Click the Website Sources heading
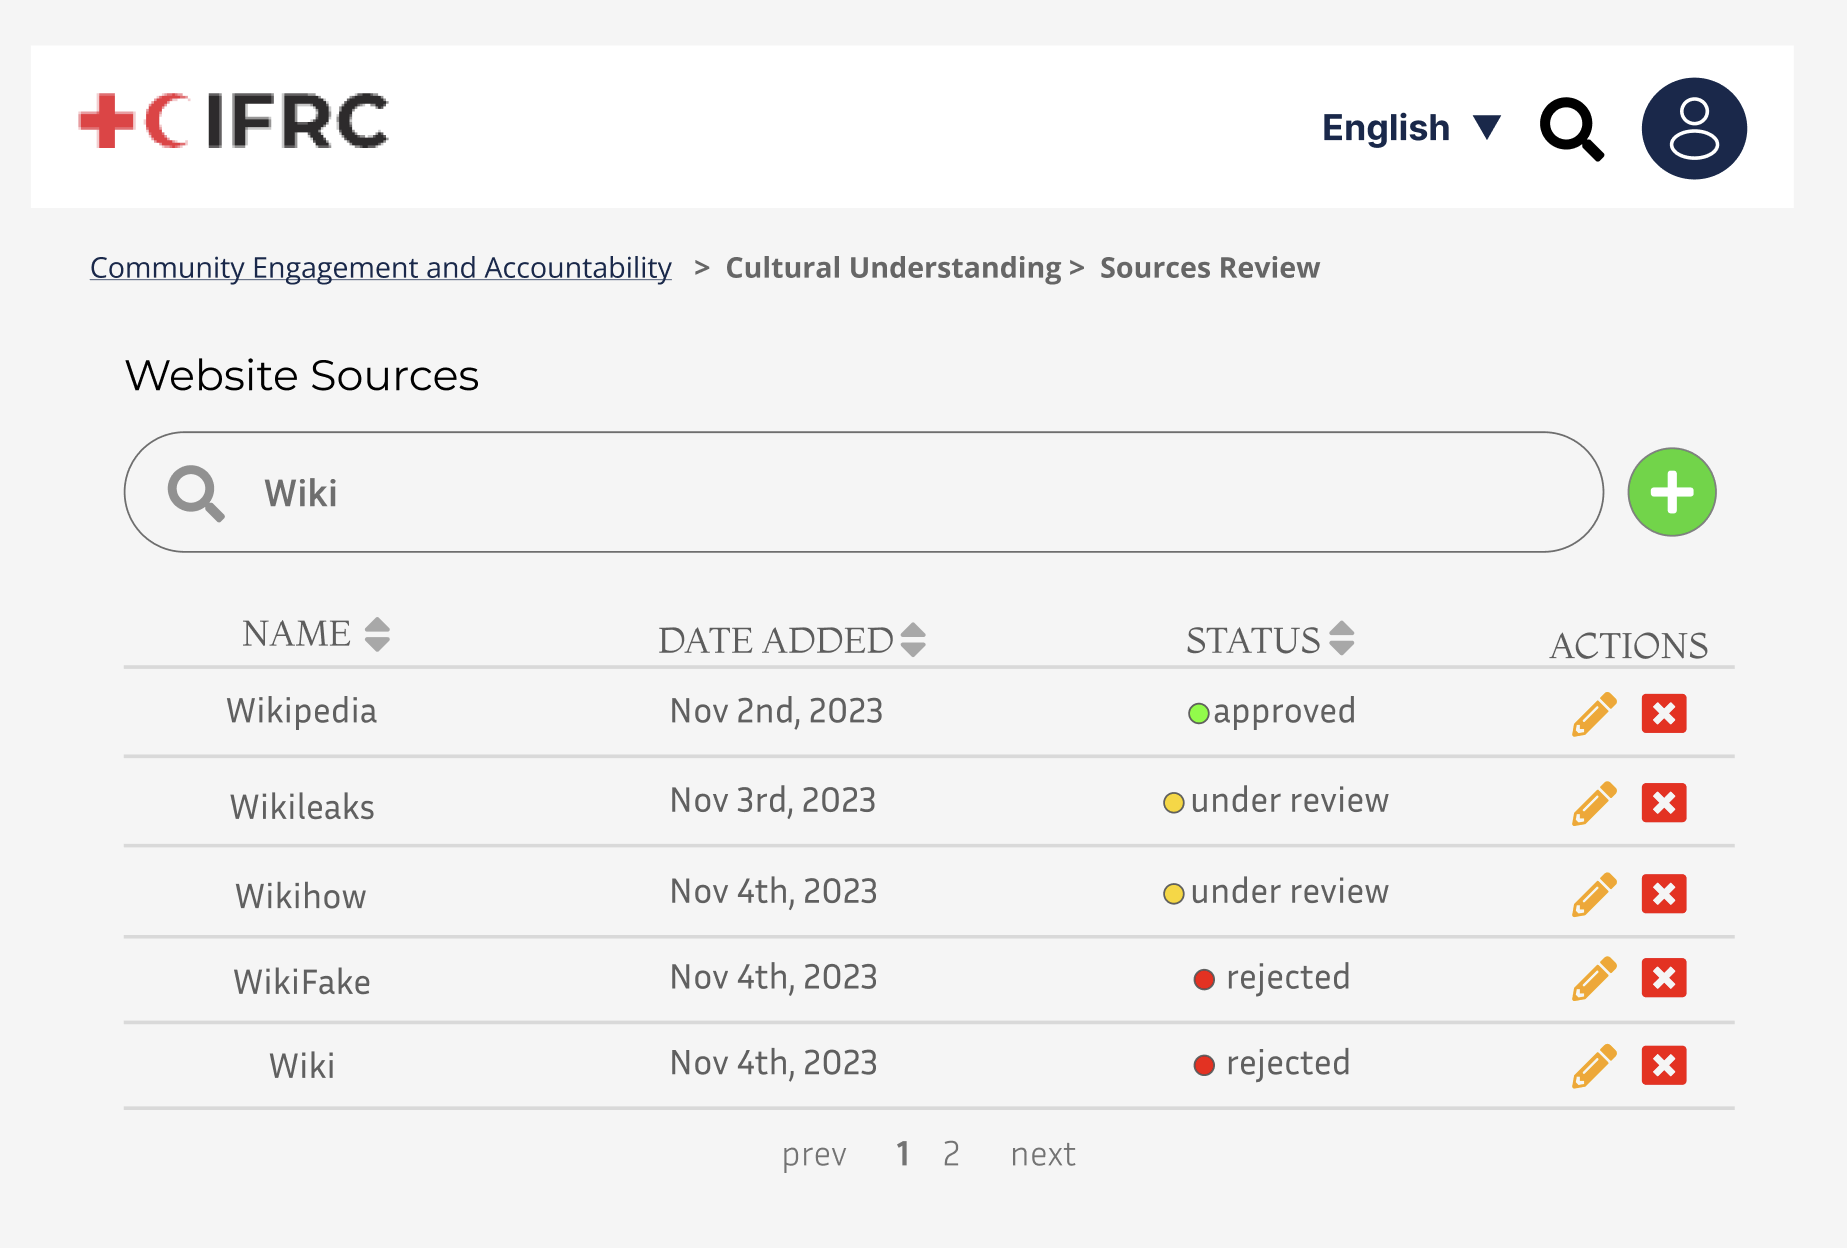This screenshot has height=1248, width=1847. pos(302,376)
